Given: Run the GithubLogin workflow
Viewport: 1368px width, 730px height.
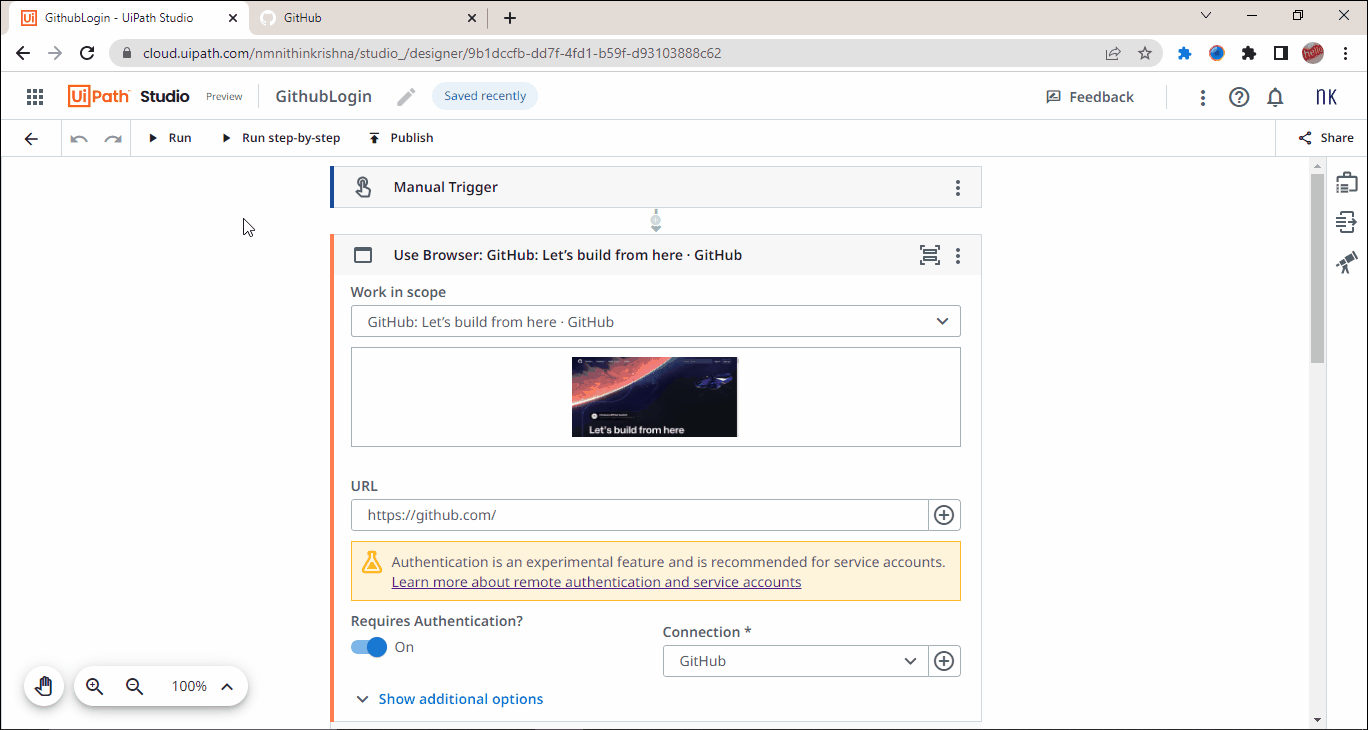Looking at the screenshot, I should coord(170,138).
